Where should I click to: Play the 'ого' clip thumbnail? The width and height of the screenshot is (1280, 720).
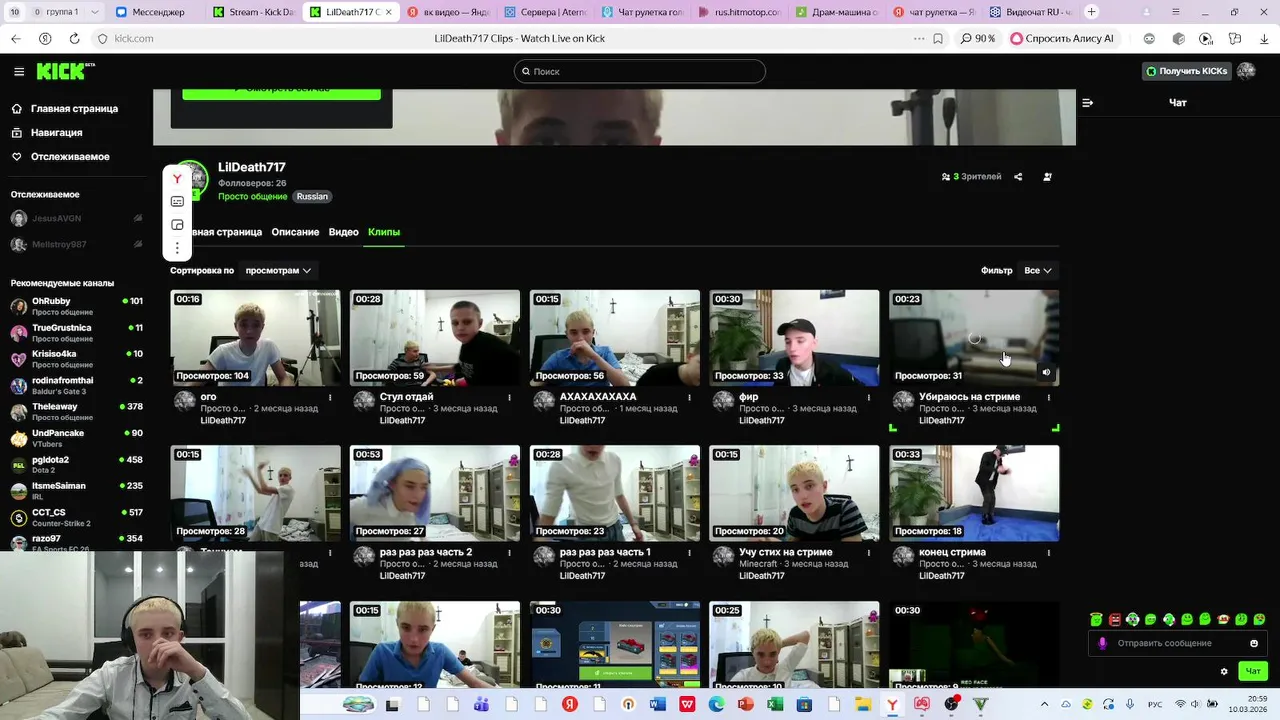[255, 338]
